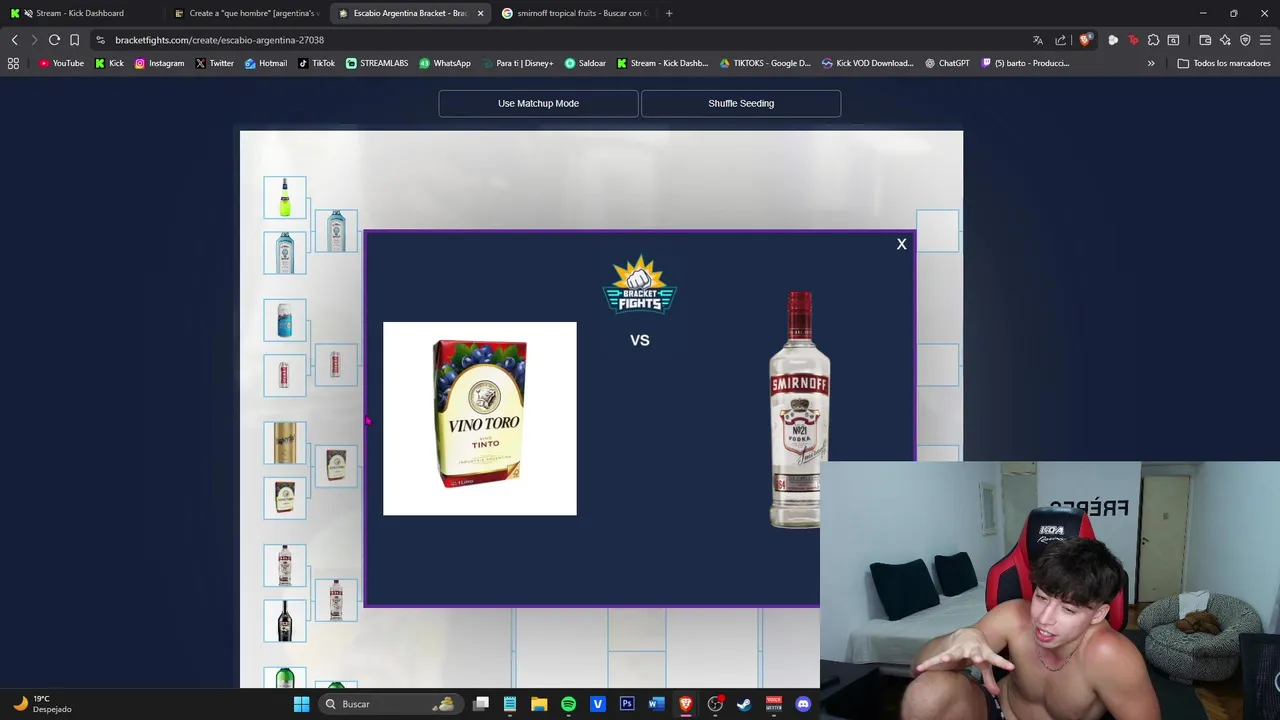This screenshot has height=720, width=1280.
Task: Open the Brave browser taskbar icon
Action: (x=686, y=704)
